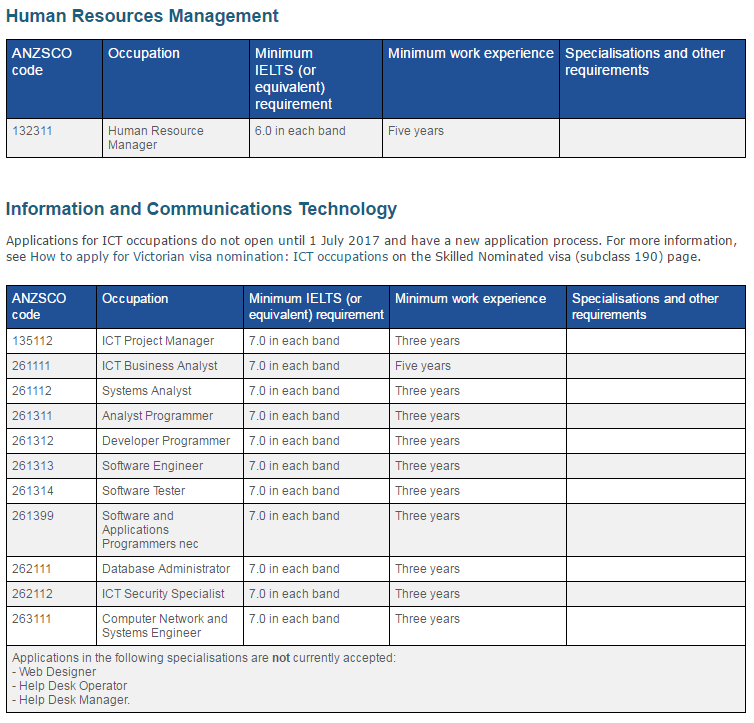The width and height of the screenshot is (754, 723).
Task: Click the Systems Analyst row entry
Action: click(147, 391)
